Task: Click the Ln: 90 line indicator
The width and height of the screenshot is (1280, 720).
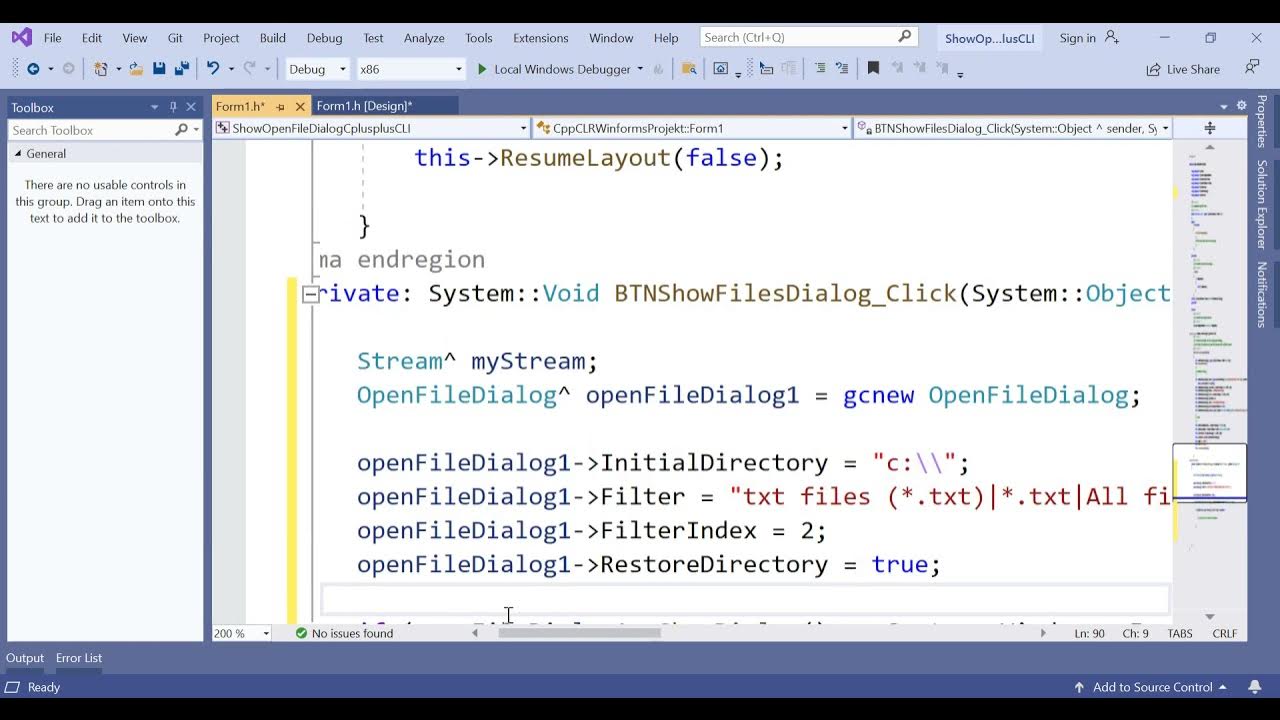Action: tap(1089, 633)
